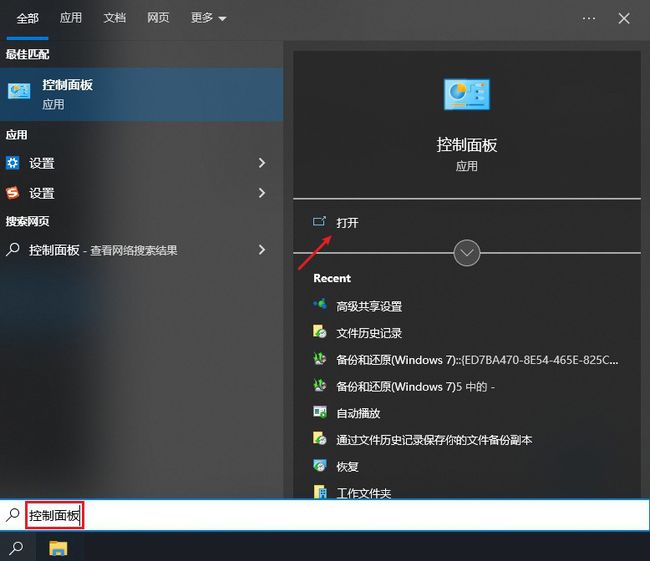Expand the arrow beside gear 设置 result
This screenshot has width=650, height=561.
coord(262,163)
